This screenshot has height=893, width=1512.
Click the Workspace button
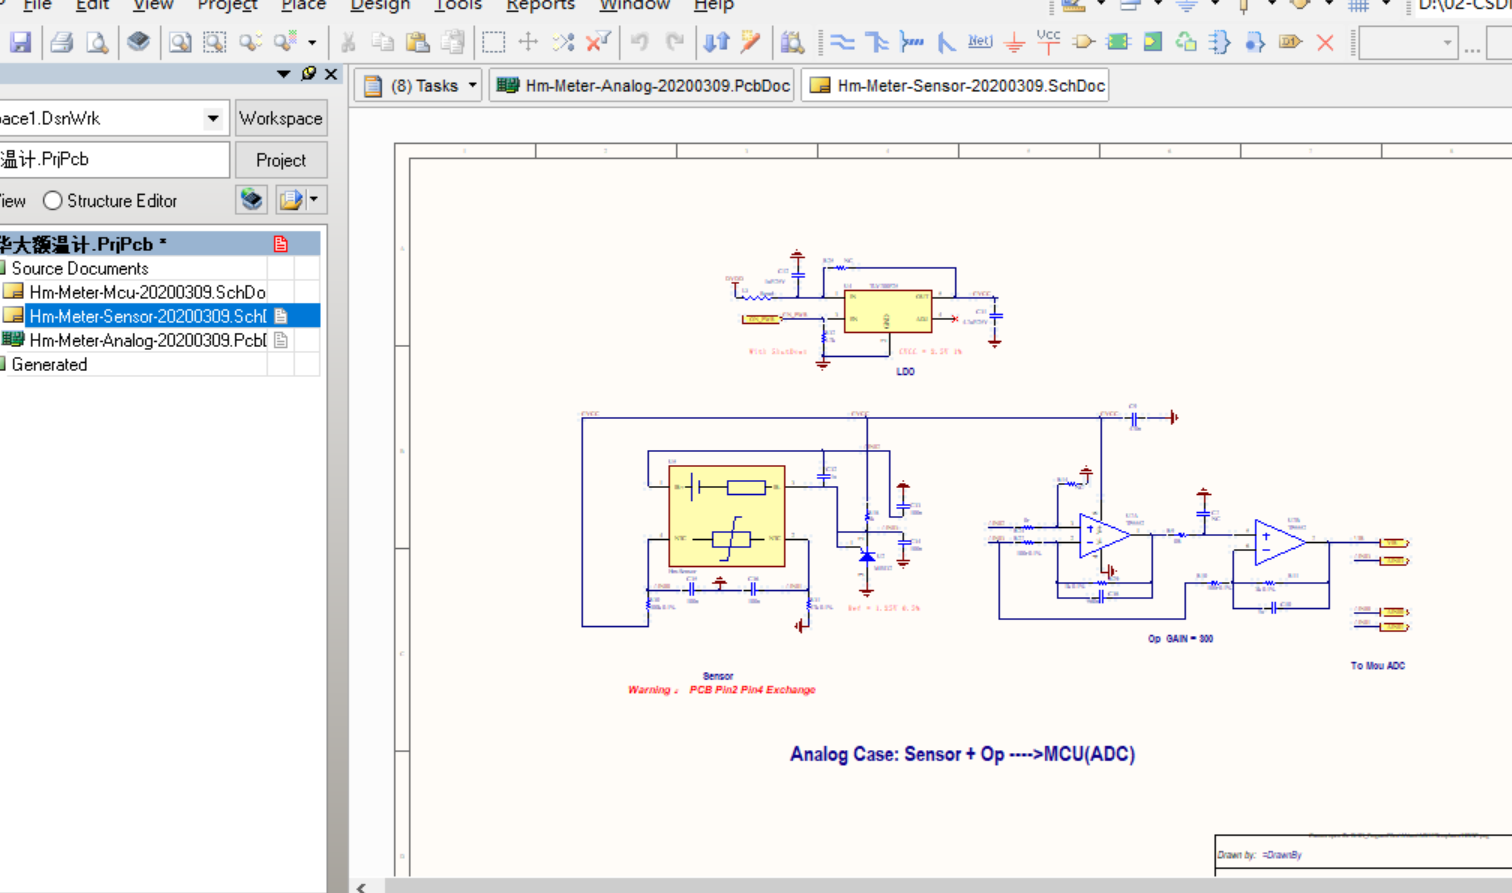[x=281, y=118]
